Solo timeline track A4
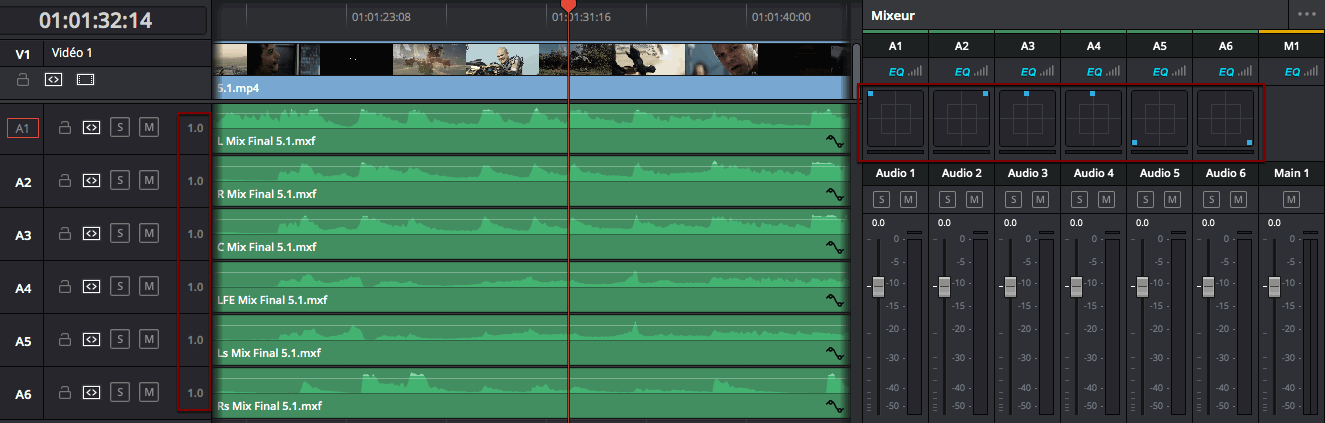The width and height of the screenshot is (1325, 423). click(x=120, y=287)
